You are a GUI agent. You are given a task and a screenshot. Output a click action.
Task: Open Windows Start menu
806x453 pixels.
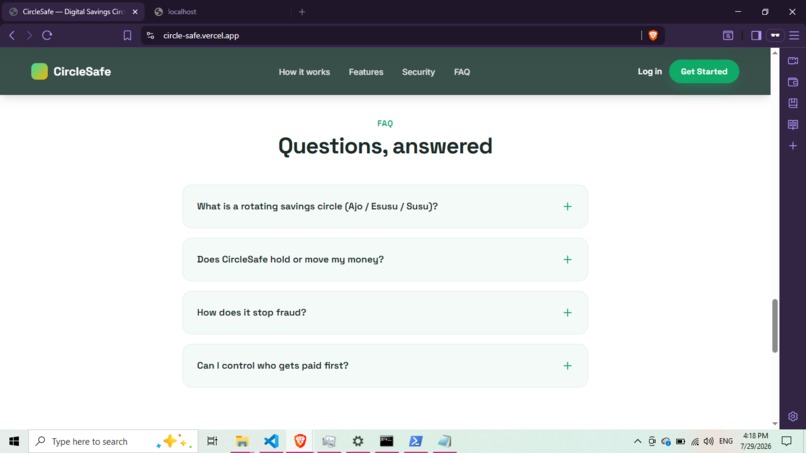click(14, 441)
